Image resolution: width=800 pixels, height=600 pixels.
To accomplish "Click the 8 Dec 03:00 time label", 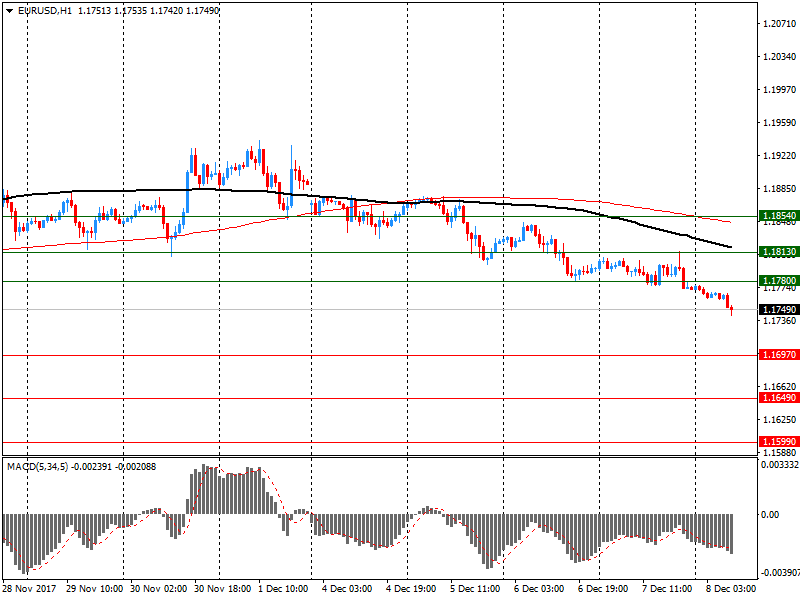I will click(730, 590).
